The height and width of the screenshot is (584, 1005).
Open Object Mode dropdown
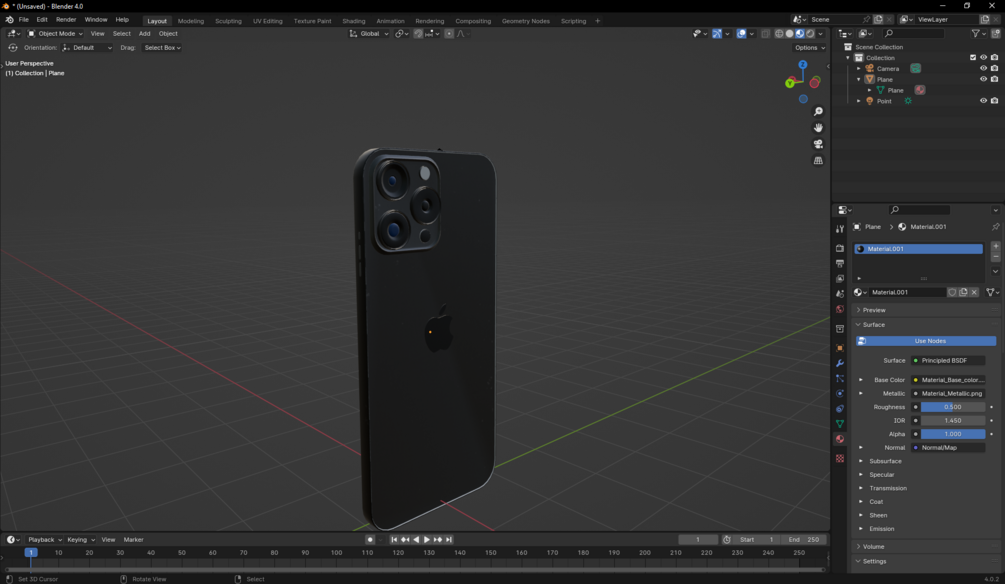(55, 33)
